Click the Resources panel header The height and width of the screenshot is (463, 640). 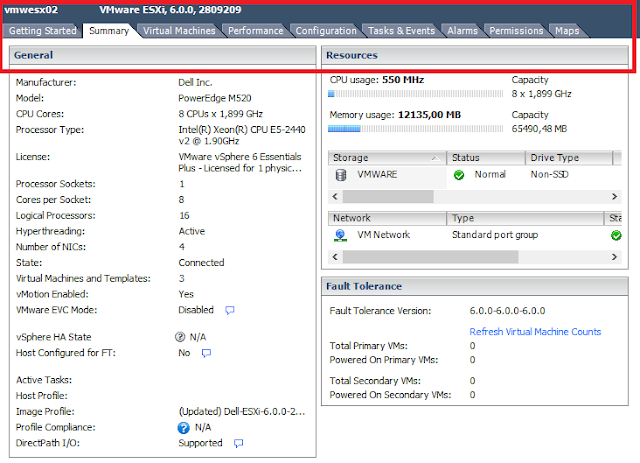[475, 55]
